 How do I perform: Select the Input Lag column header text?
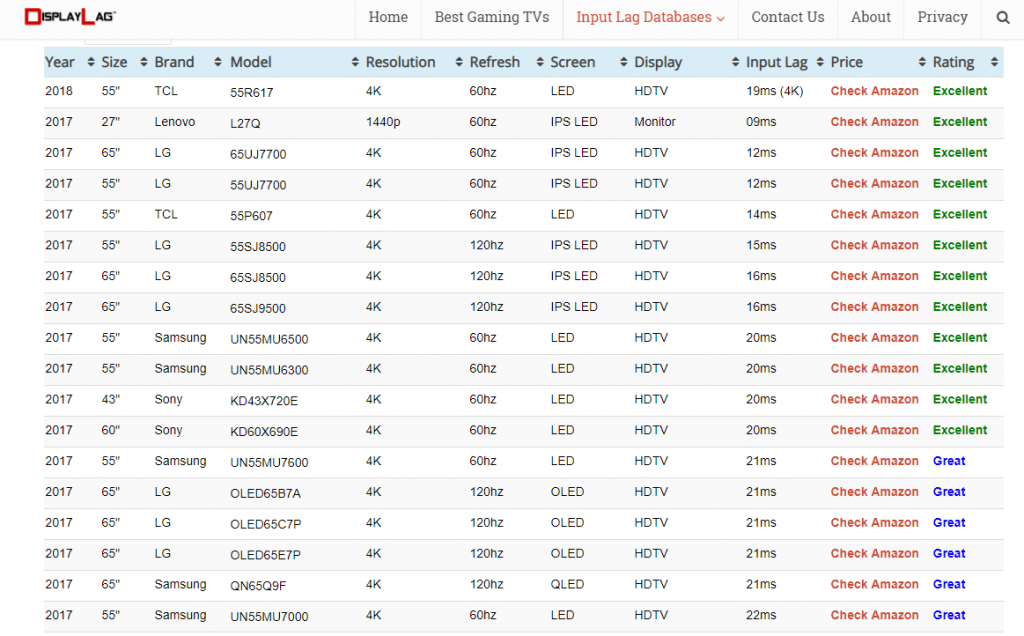(776, 63)
